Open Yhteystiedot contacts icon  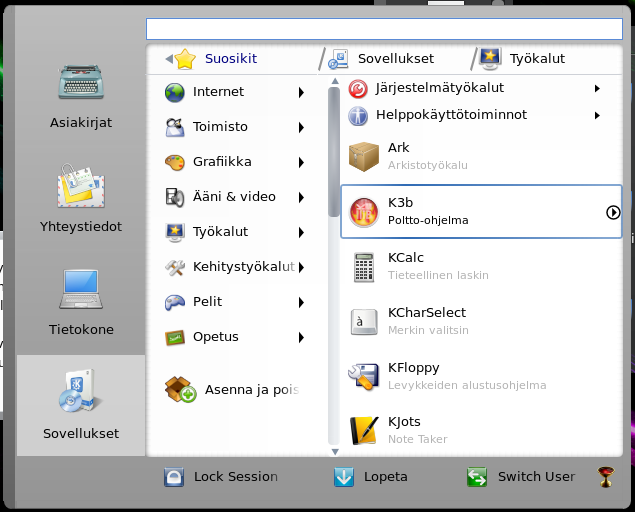coord(81,186)
